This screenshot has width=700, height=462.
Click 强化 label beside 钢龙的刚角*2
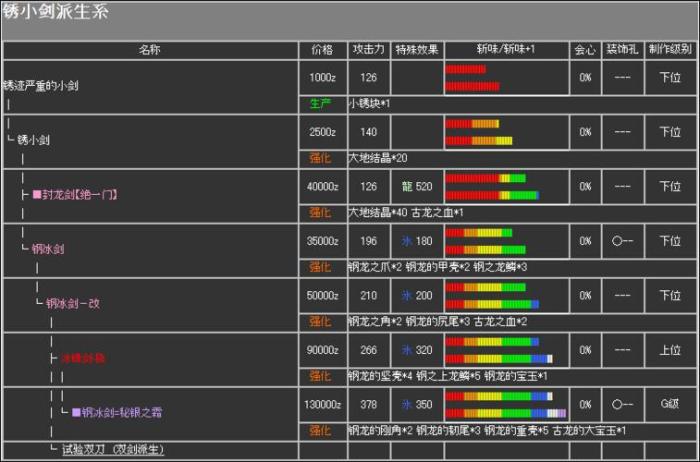[x=320, y=431]
